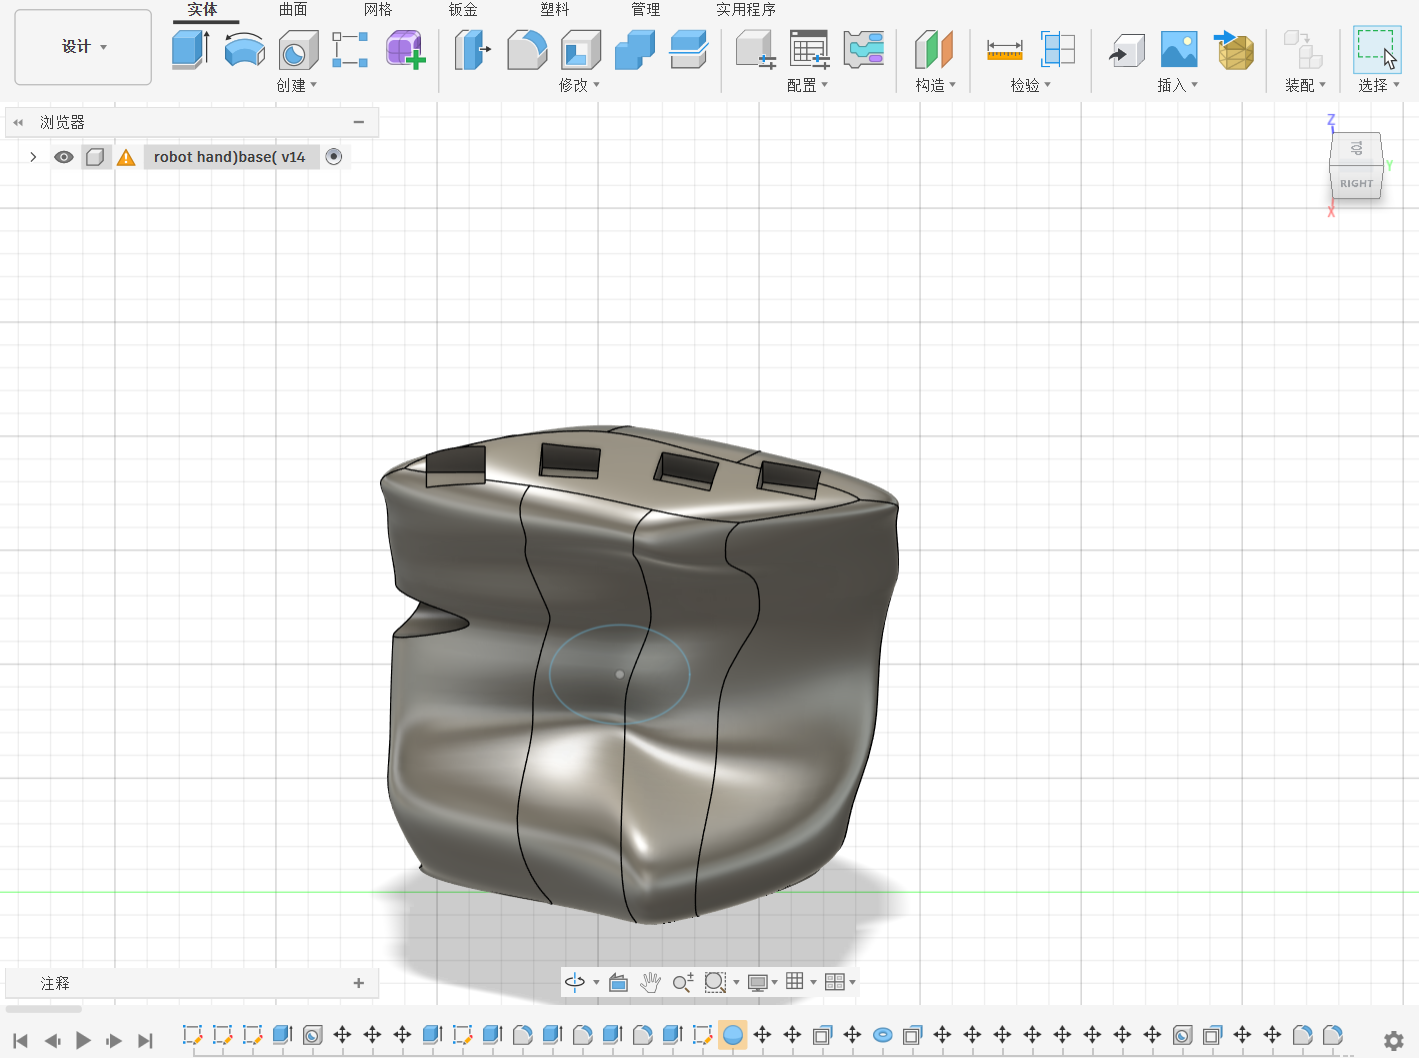Switch to the 钣金 tab
The width and height of the screenshot is (1419, 1058).
tap(463, 9)
